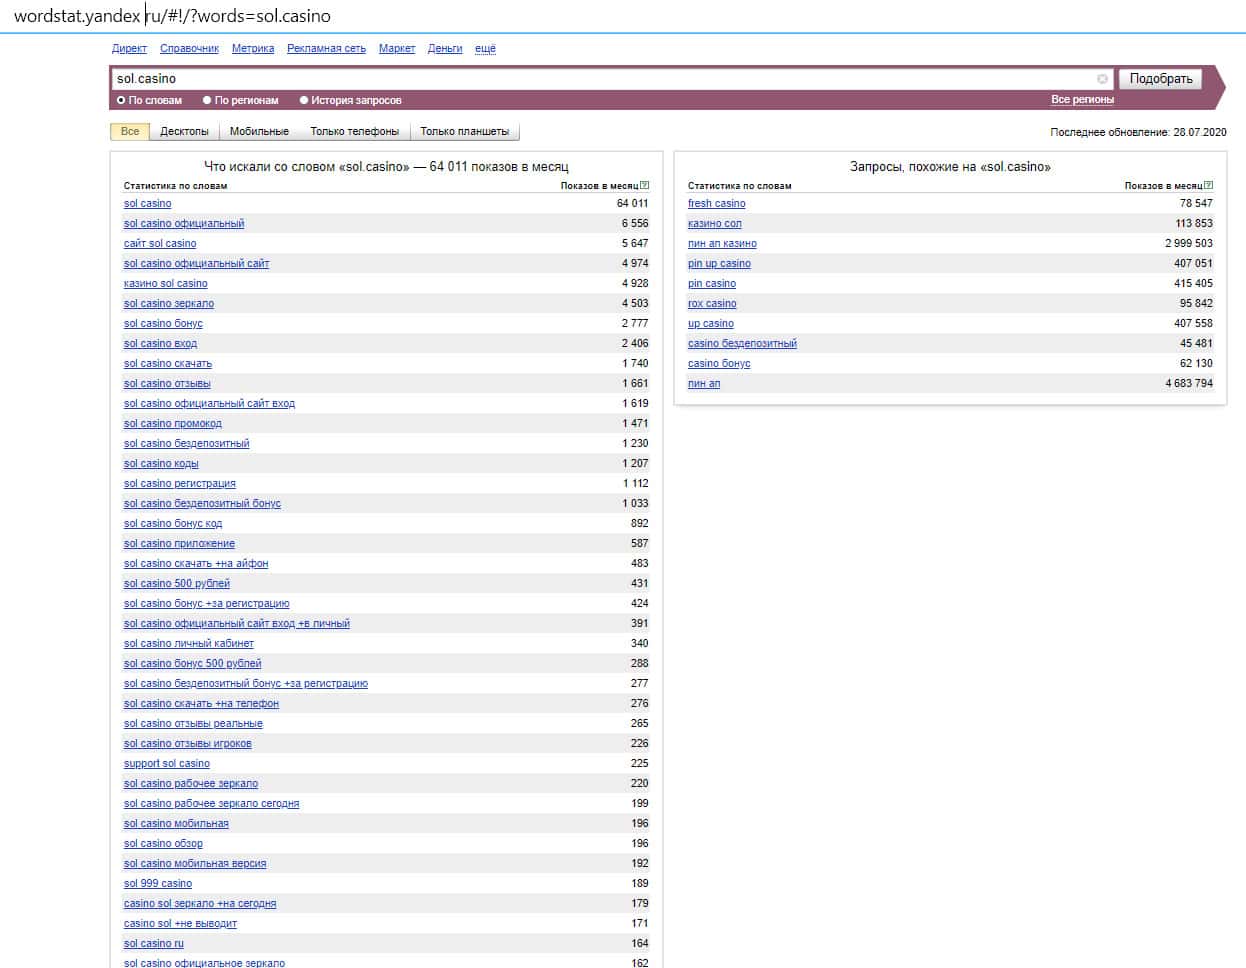This screenshot has width=1246, height=968.
Task: Click help icon in left table header
Action: [645, 185]
